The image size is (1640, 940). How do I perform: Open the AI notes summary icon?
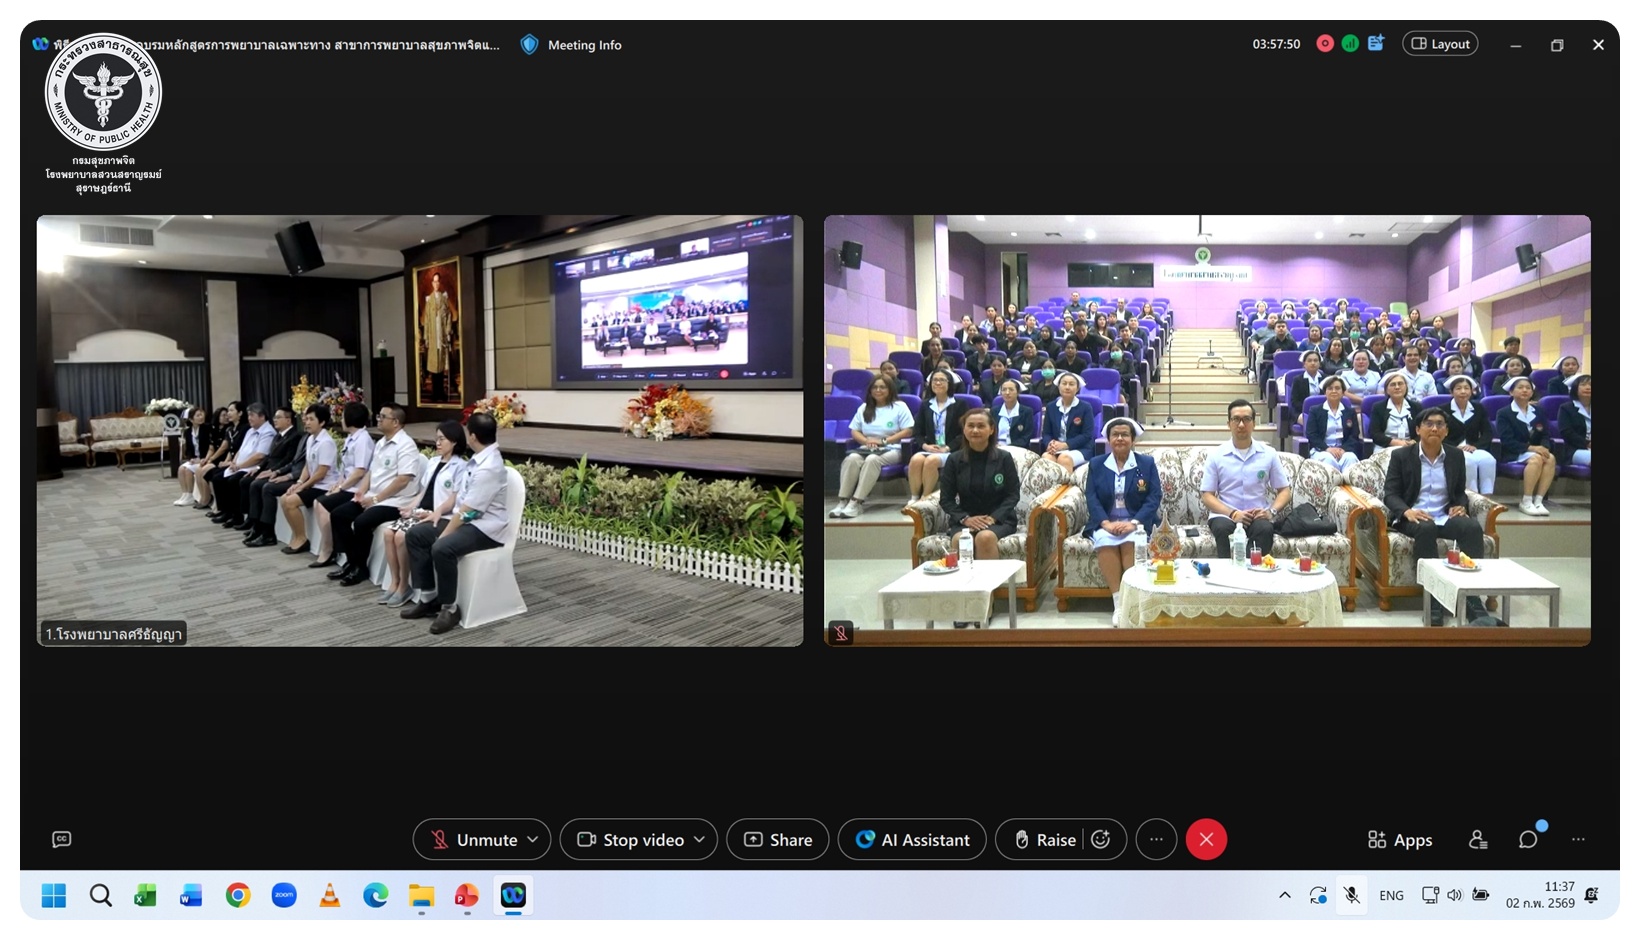1376,44
